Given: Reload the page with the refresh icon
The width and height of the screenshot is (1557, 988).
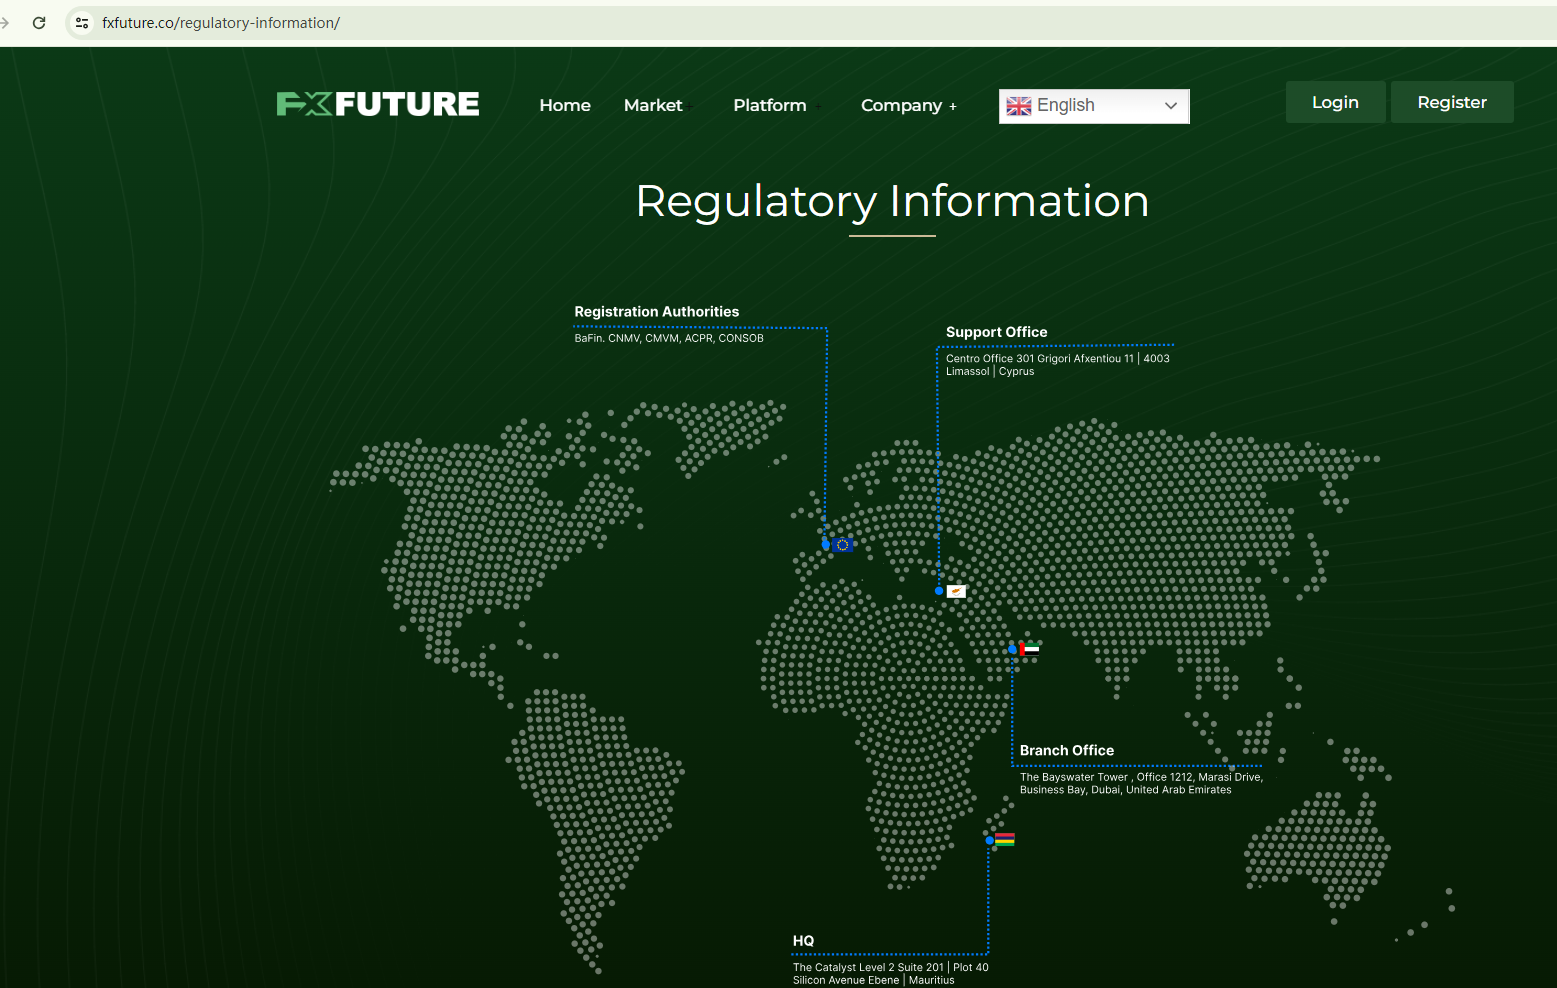Looking at the screenshot, I should pos(39,23).
